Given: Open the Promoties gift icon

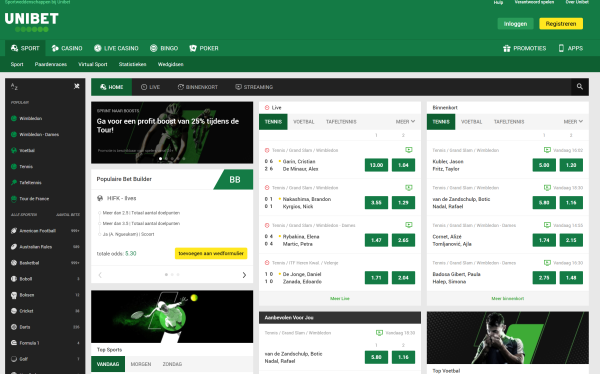Looking at the screenshot, I should pyautogui.click(x=507, y=48).
